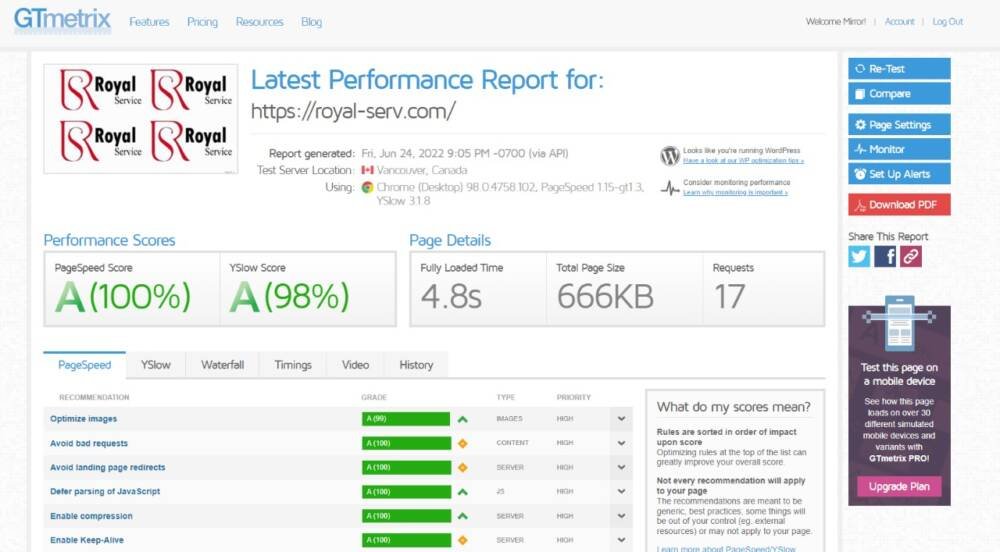The image size is (1000, 552).
Task: Switch to the YSlow tab
Action: pos(155,365)
